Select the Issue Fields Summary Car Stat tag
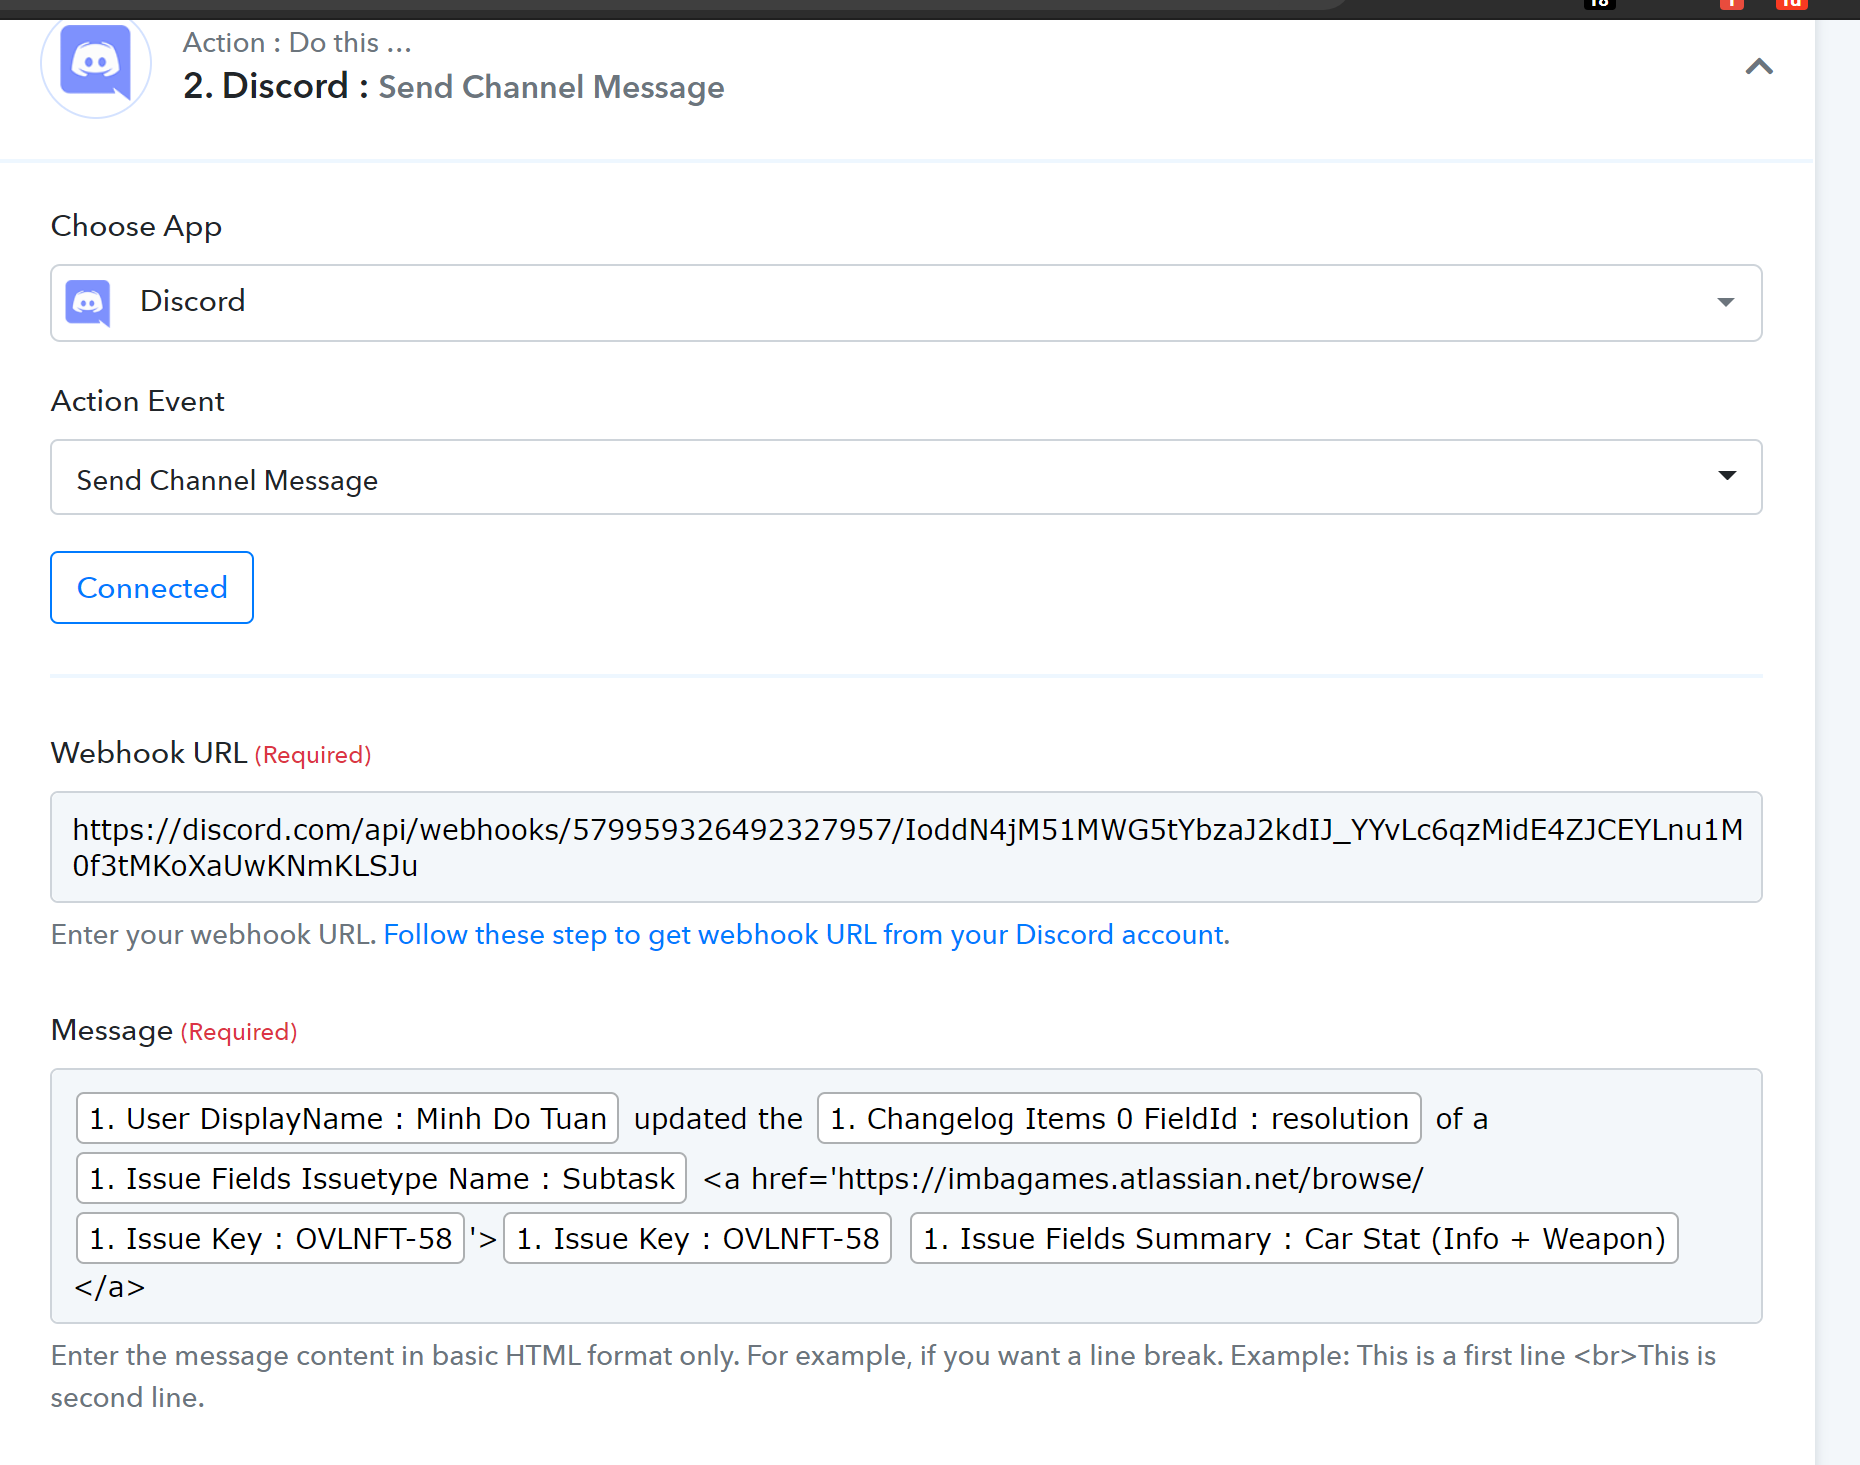Screen dimensions: 1860x1465 pyautogui.click(x=1294, y=1238)
